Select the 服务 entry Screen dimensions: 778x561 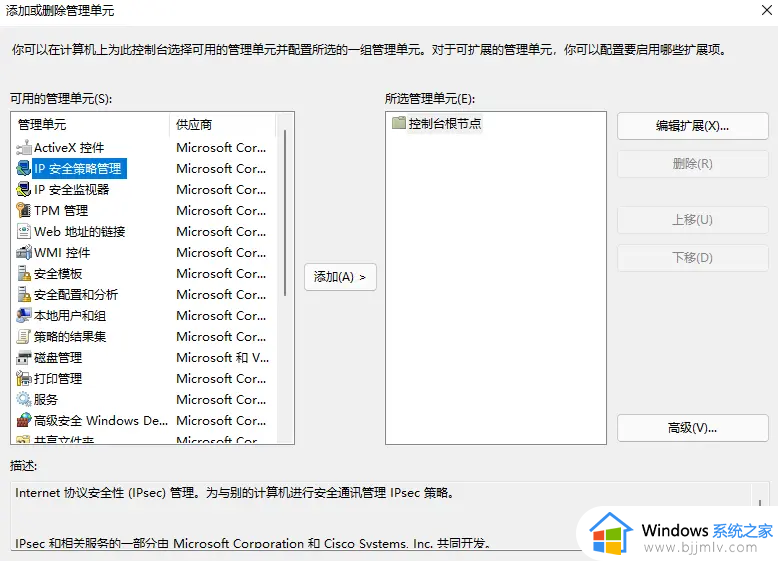coord(46,399)
